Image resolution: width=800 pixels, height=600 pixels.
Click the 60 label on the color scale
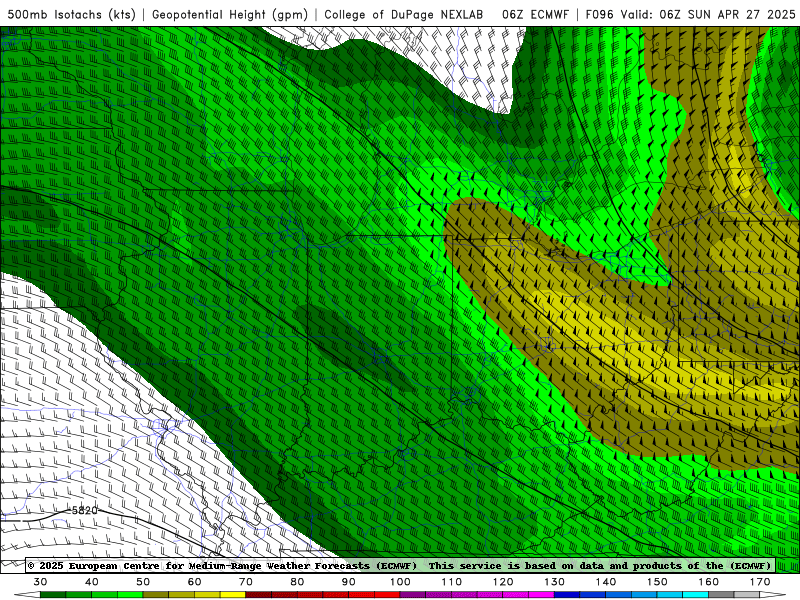194,582
